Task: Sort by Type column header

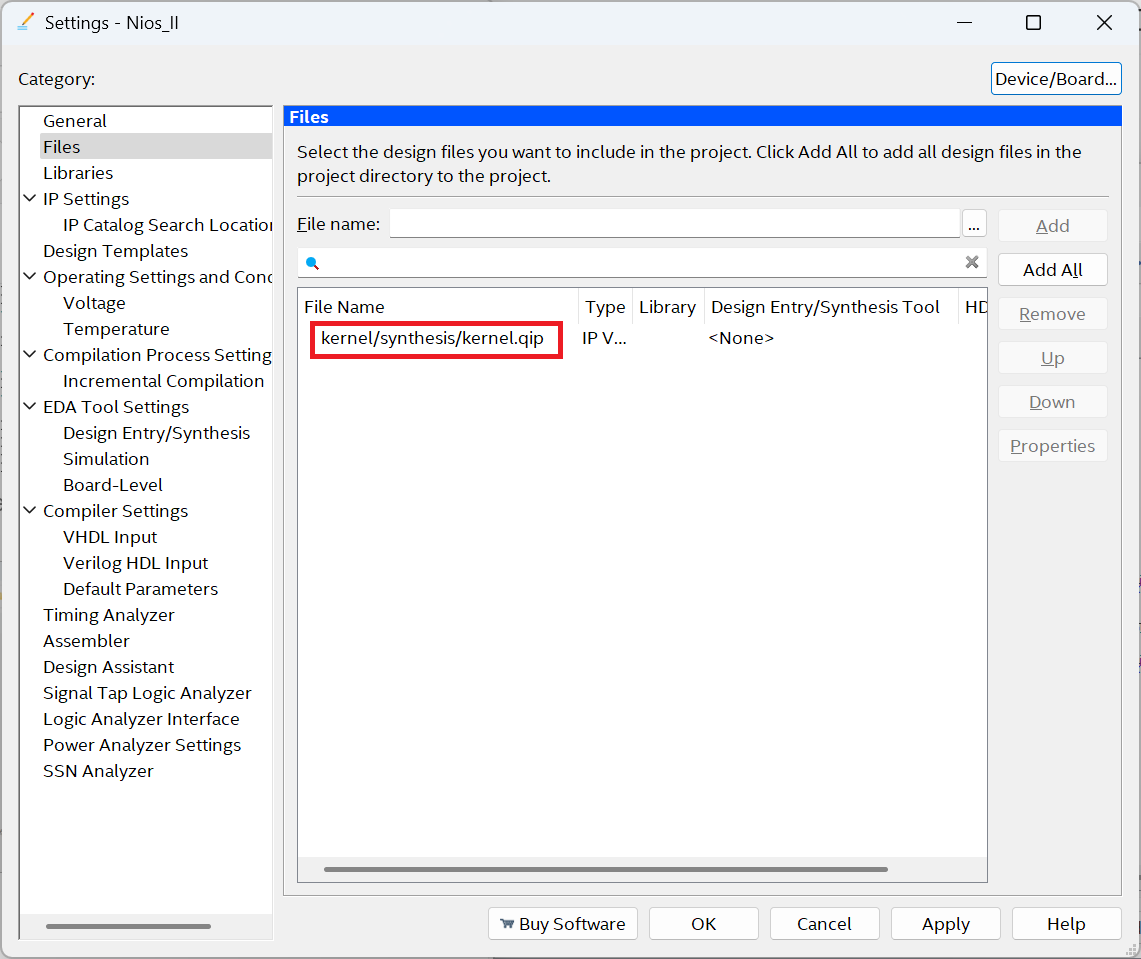Action: click(605, 307)
